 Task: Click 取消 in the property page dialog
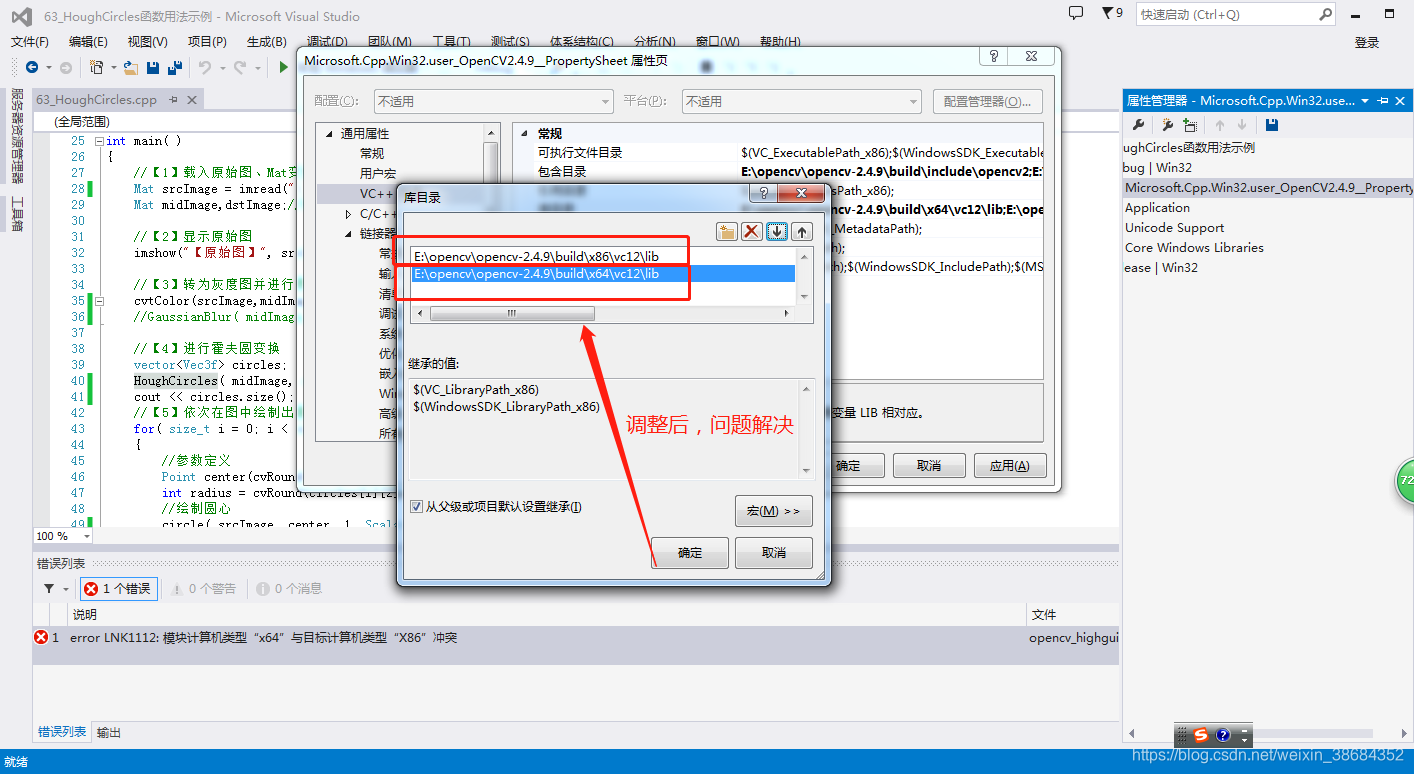point(929,465)
